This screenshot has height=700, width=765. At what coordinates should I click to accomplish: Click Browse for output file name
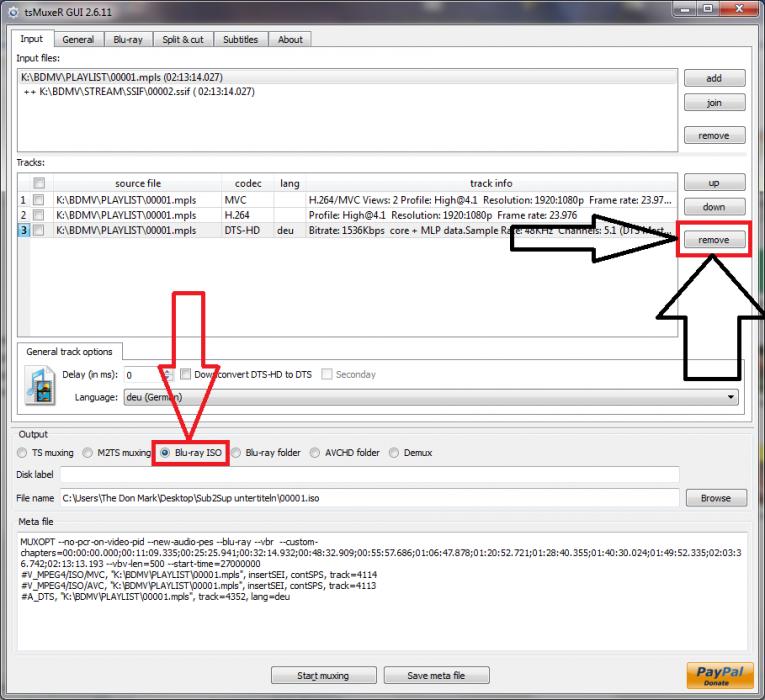pyautogui.click(x=716, y=498)
